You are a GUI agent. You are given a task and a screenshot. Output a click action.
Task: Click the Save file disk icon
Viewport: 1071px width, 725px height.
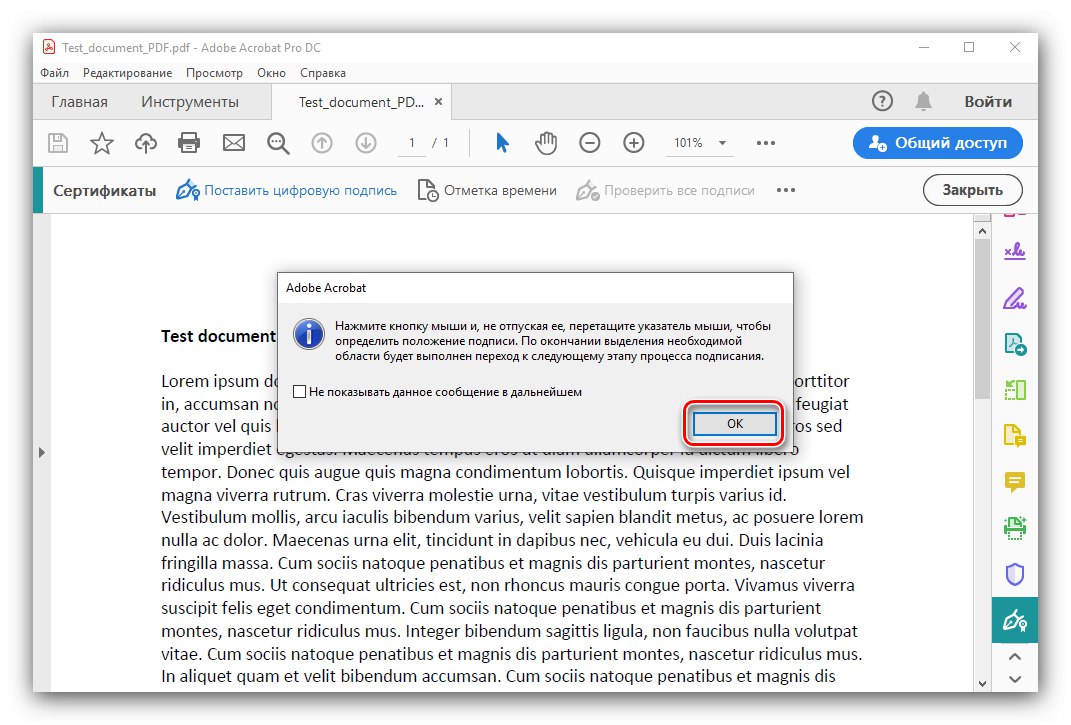58,143
